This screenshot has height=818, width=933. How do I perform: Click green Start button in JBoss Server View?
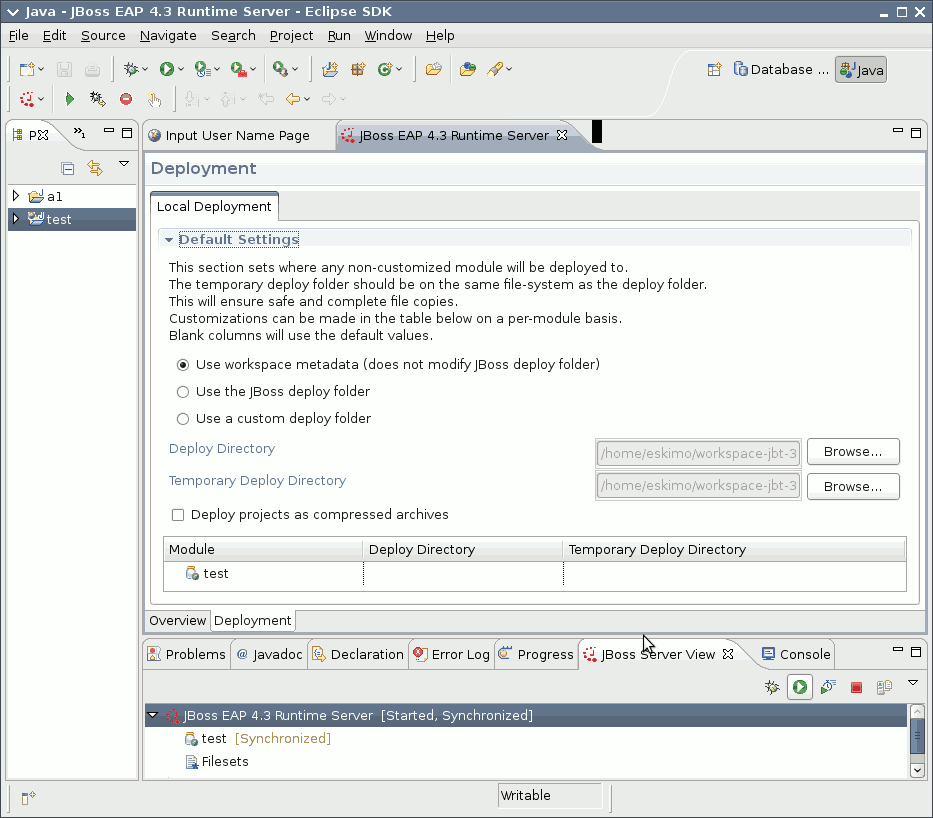click(800, 687)
